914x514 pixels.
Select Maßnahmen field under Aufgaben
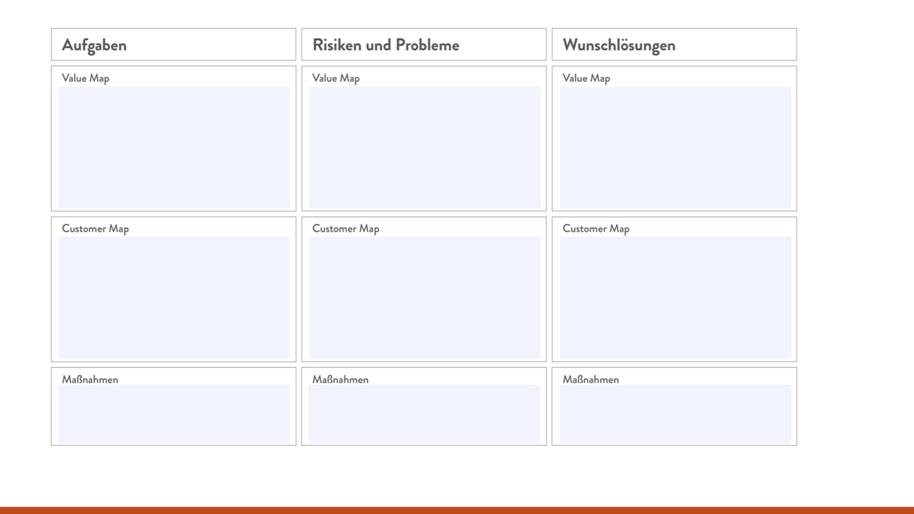pyautogui.click(x=174, y=414)
